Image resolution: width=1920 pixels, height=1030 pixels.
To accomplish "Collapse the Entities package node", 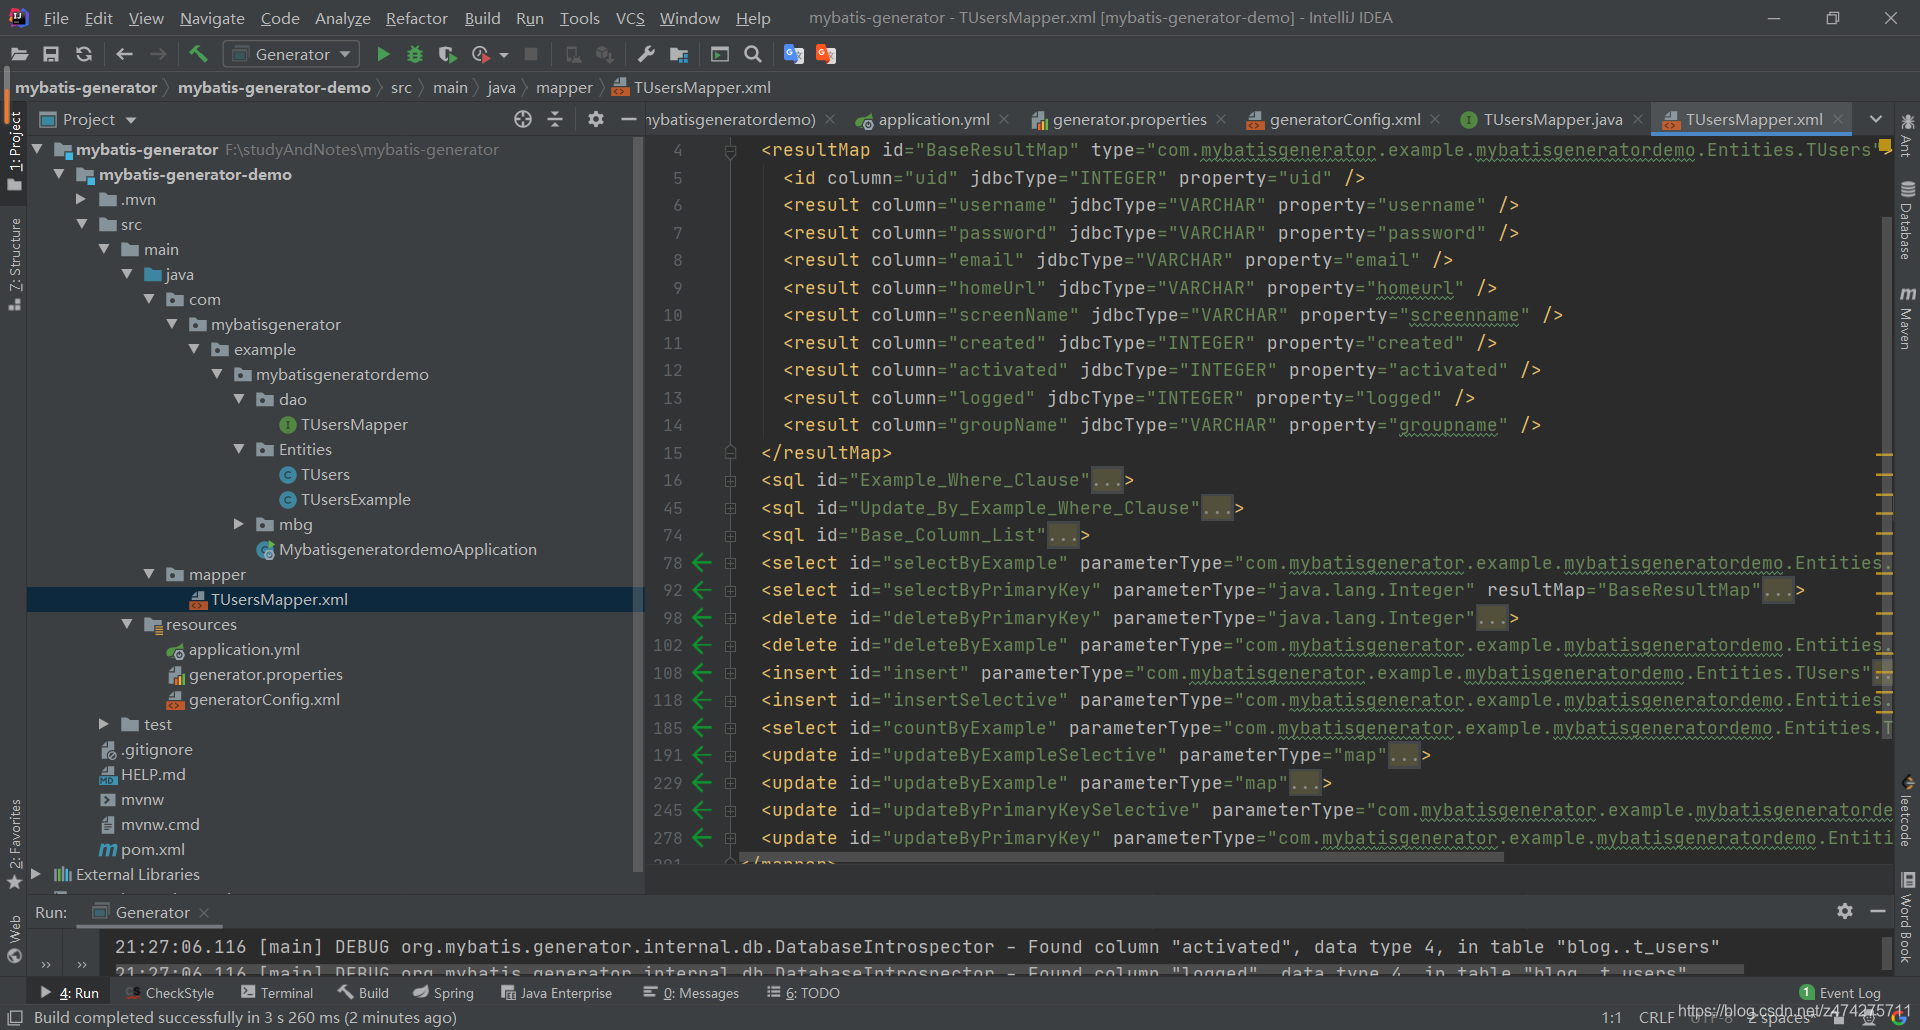I will pos(239,449).
